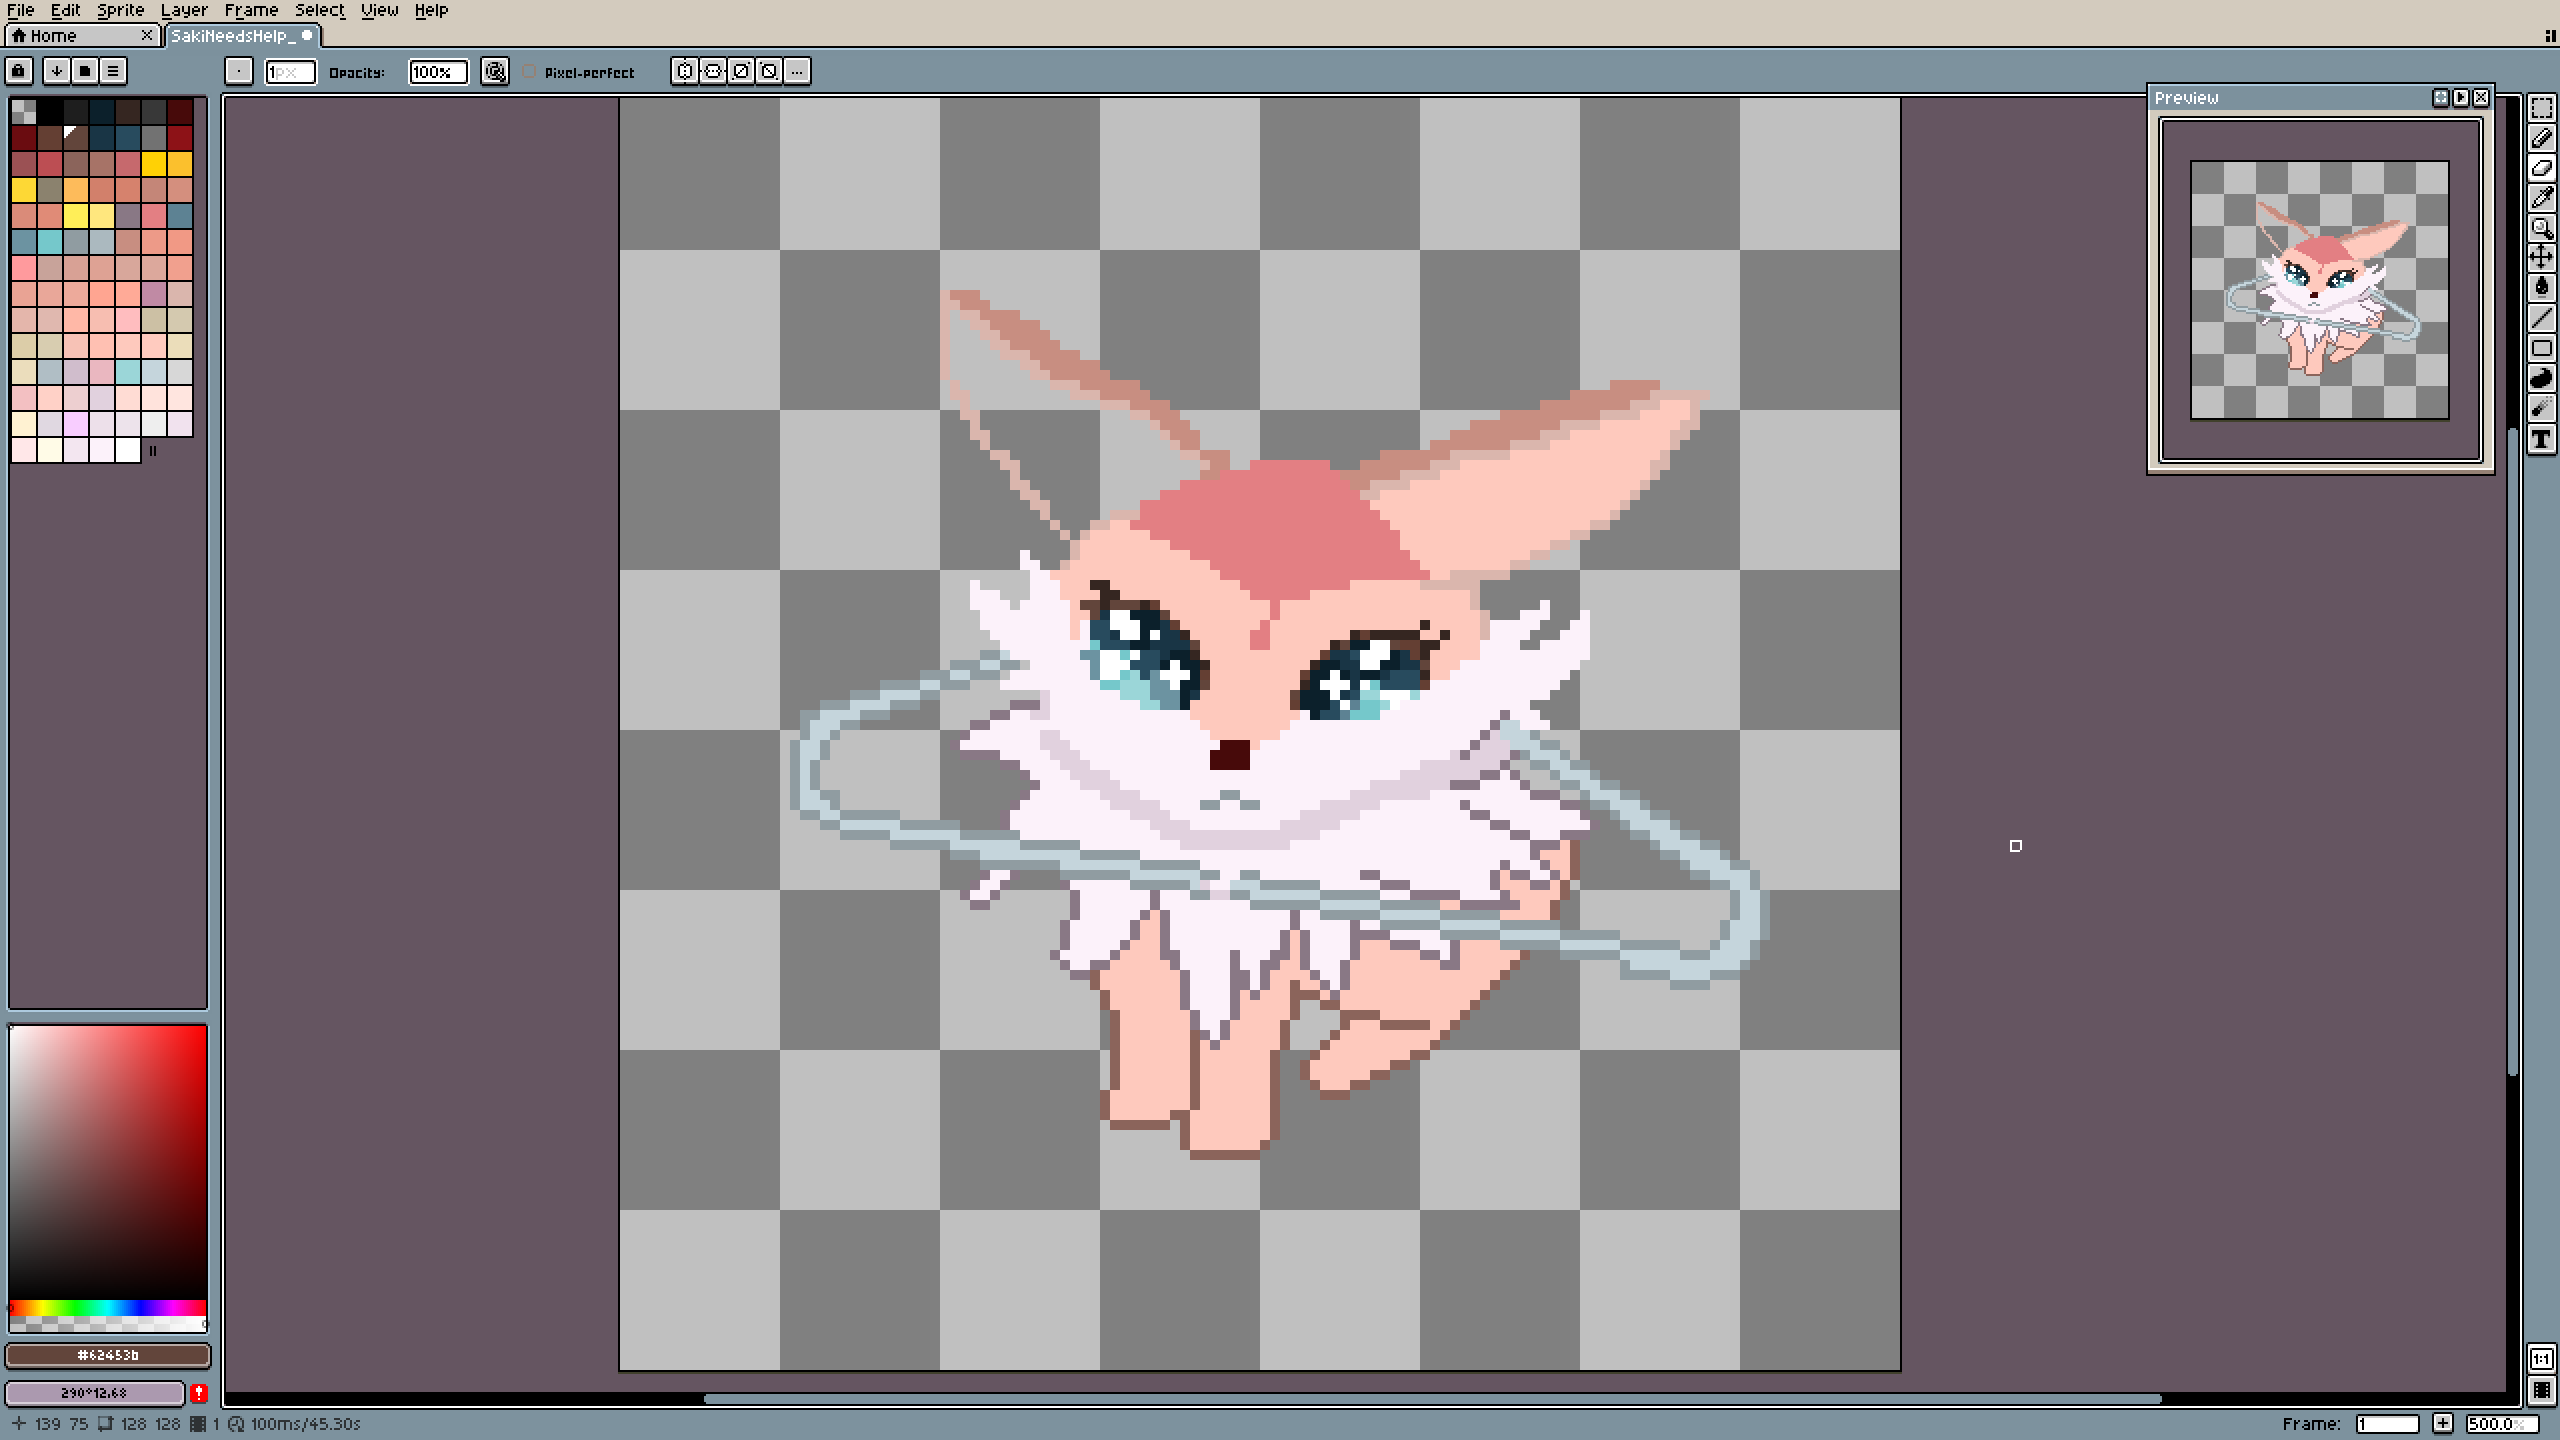Click the palette lock edit-mode icon
2560x1440 pixels.
pyautogui.click(x=19, y=71)
